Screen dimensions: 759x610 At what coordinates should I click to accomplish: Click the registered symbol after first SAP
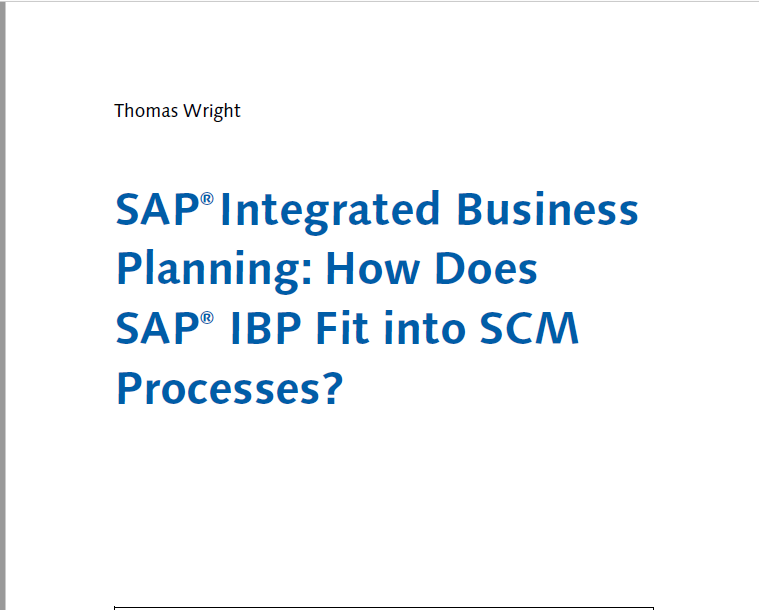click(207, 199)
